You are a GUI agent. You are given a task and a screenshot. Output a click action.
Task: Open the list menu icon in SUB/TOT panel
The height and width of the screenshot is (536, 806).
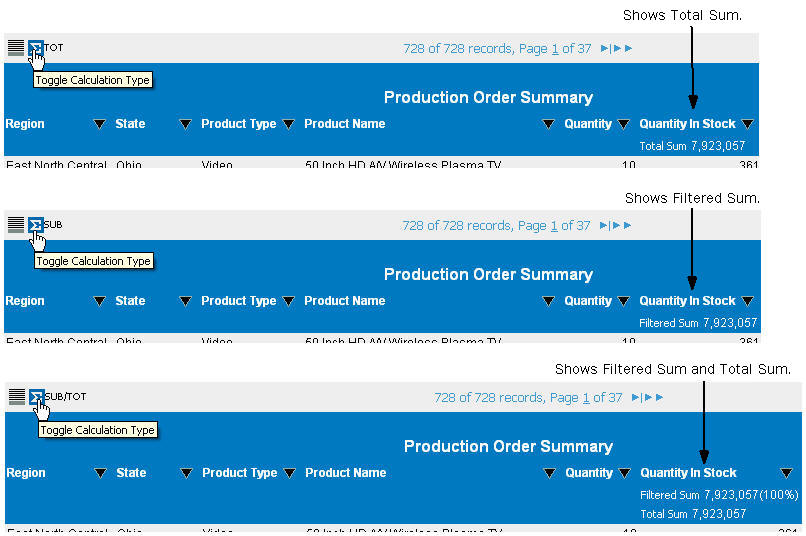point(17,397)
